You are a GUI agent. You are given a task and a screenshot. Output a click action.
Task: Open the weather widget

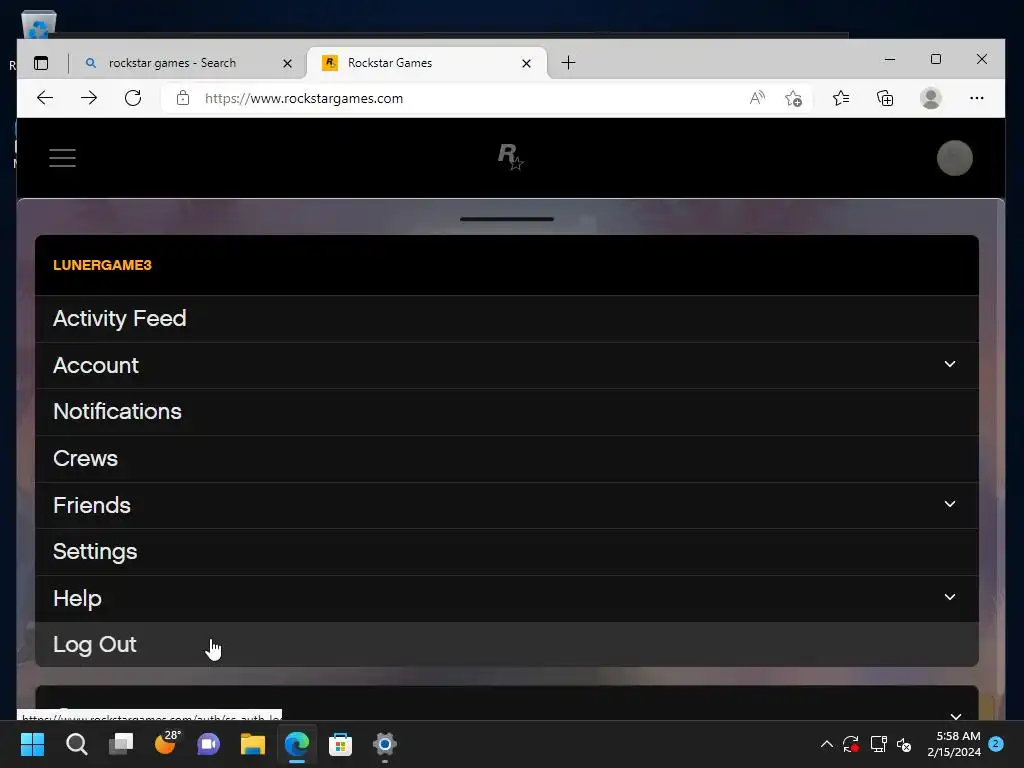click(x=167, y=743)
